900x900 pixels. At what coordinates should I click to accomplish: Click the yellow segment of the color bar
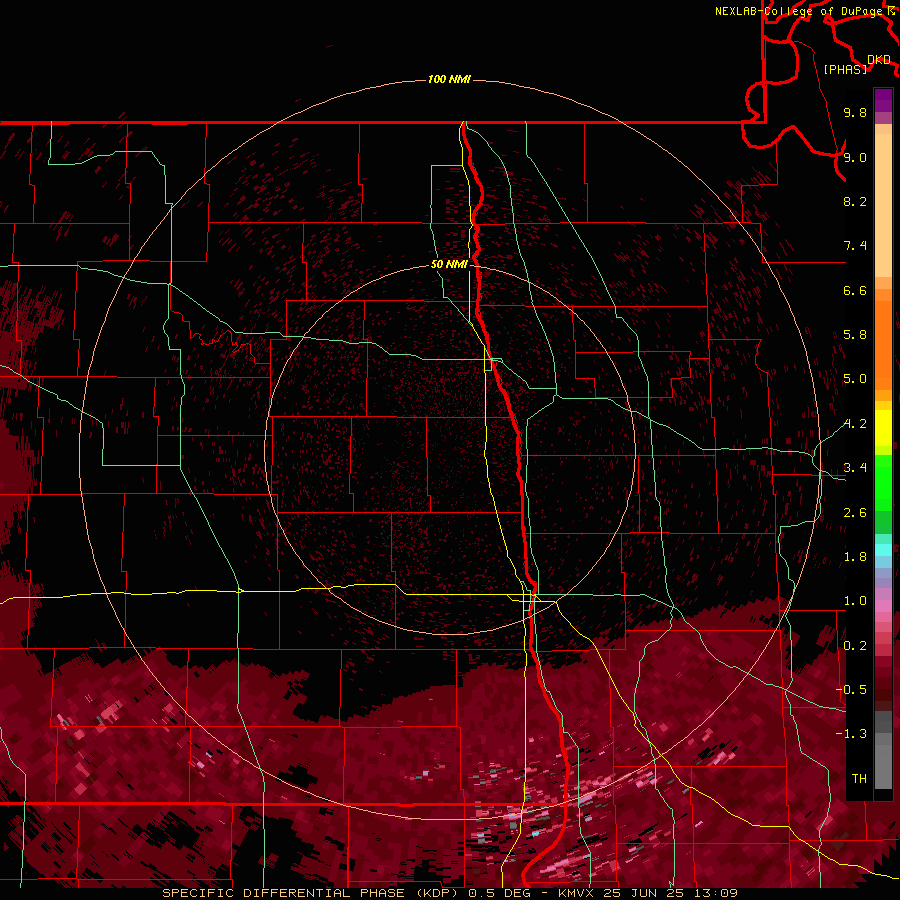(883, 428)
